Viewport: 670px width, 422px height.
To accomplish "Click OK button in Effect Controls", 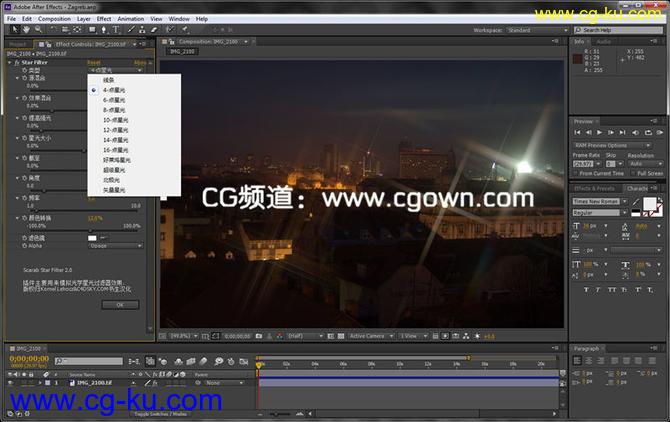I will [120, 305].
